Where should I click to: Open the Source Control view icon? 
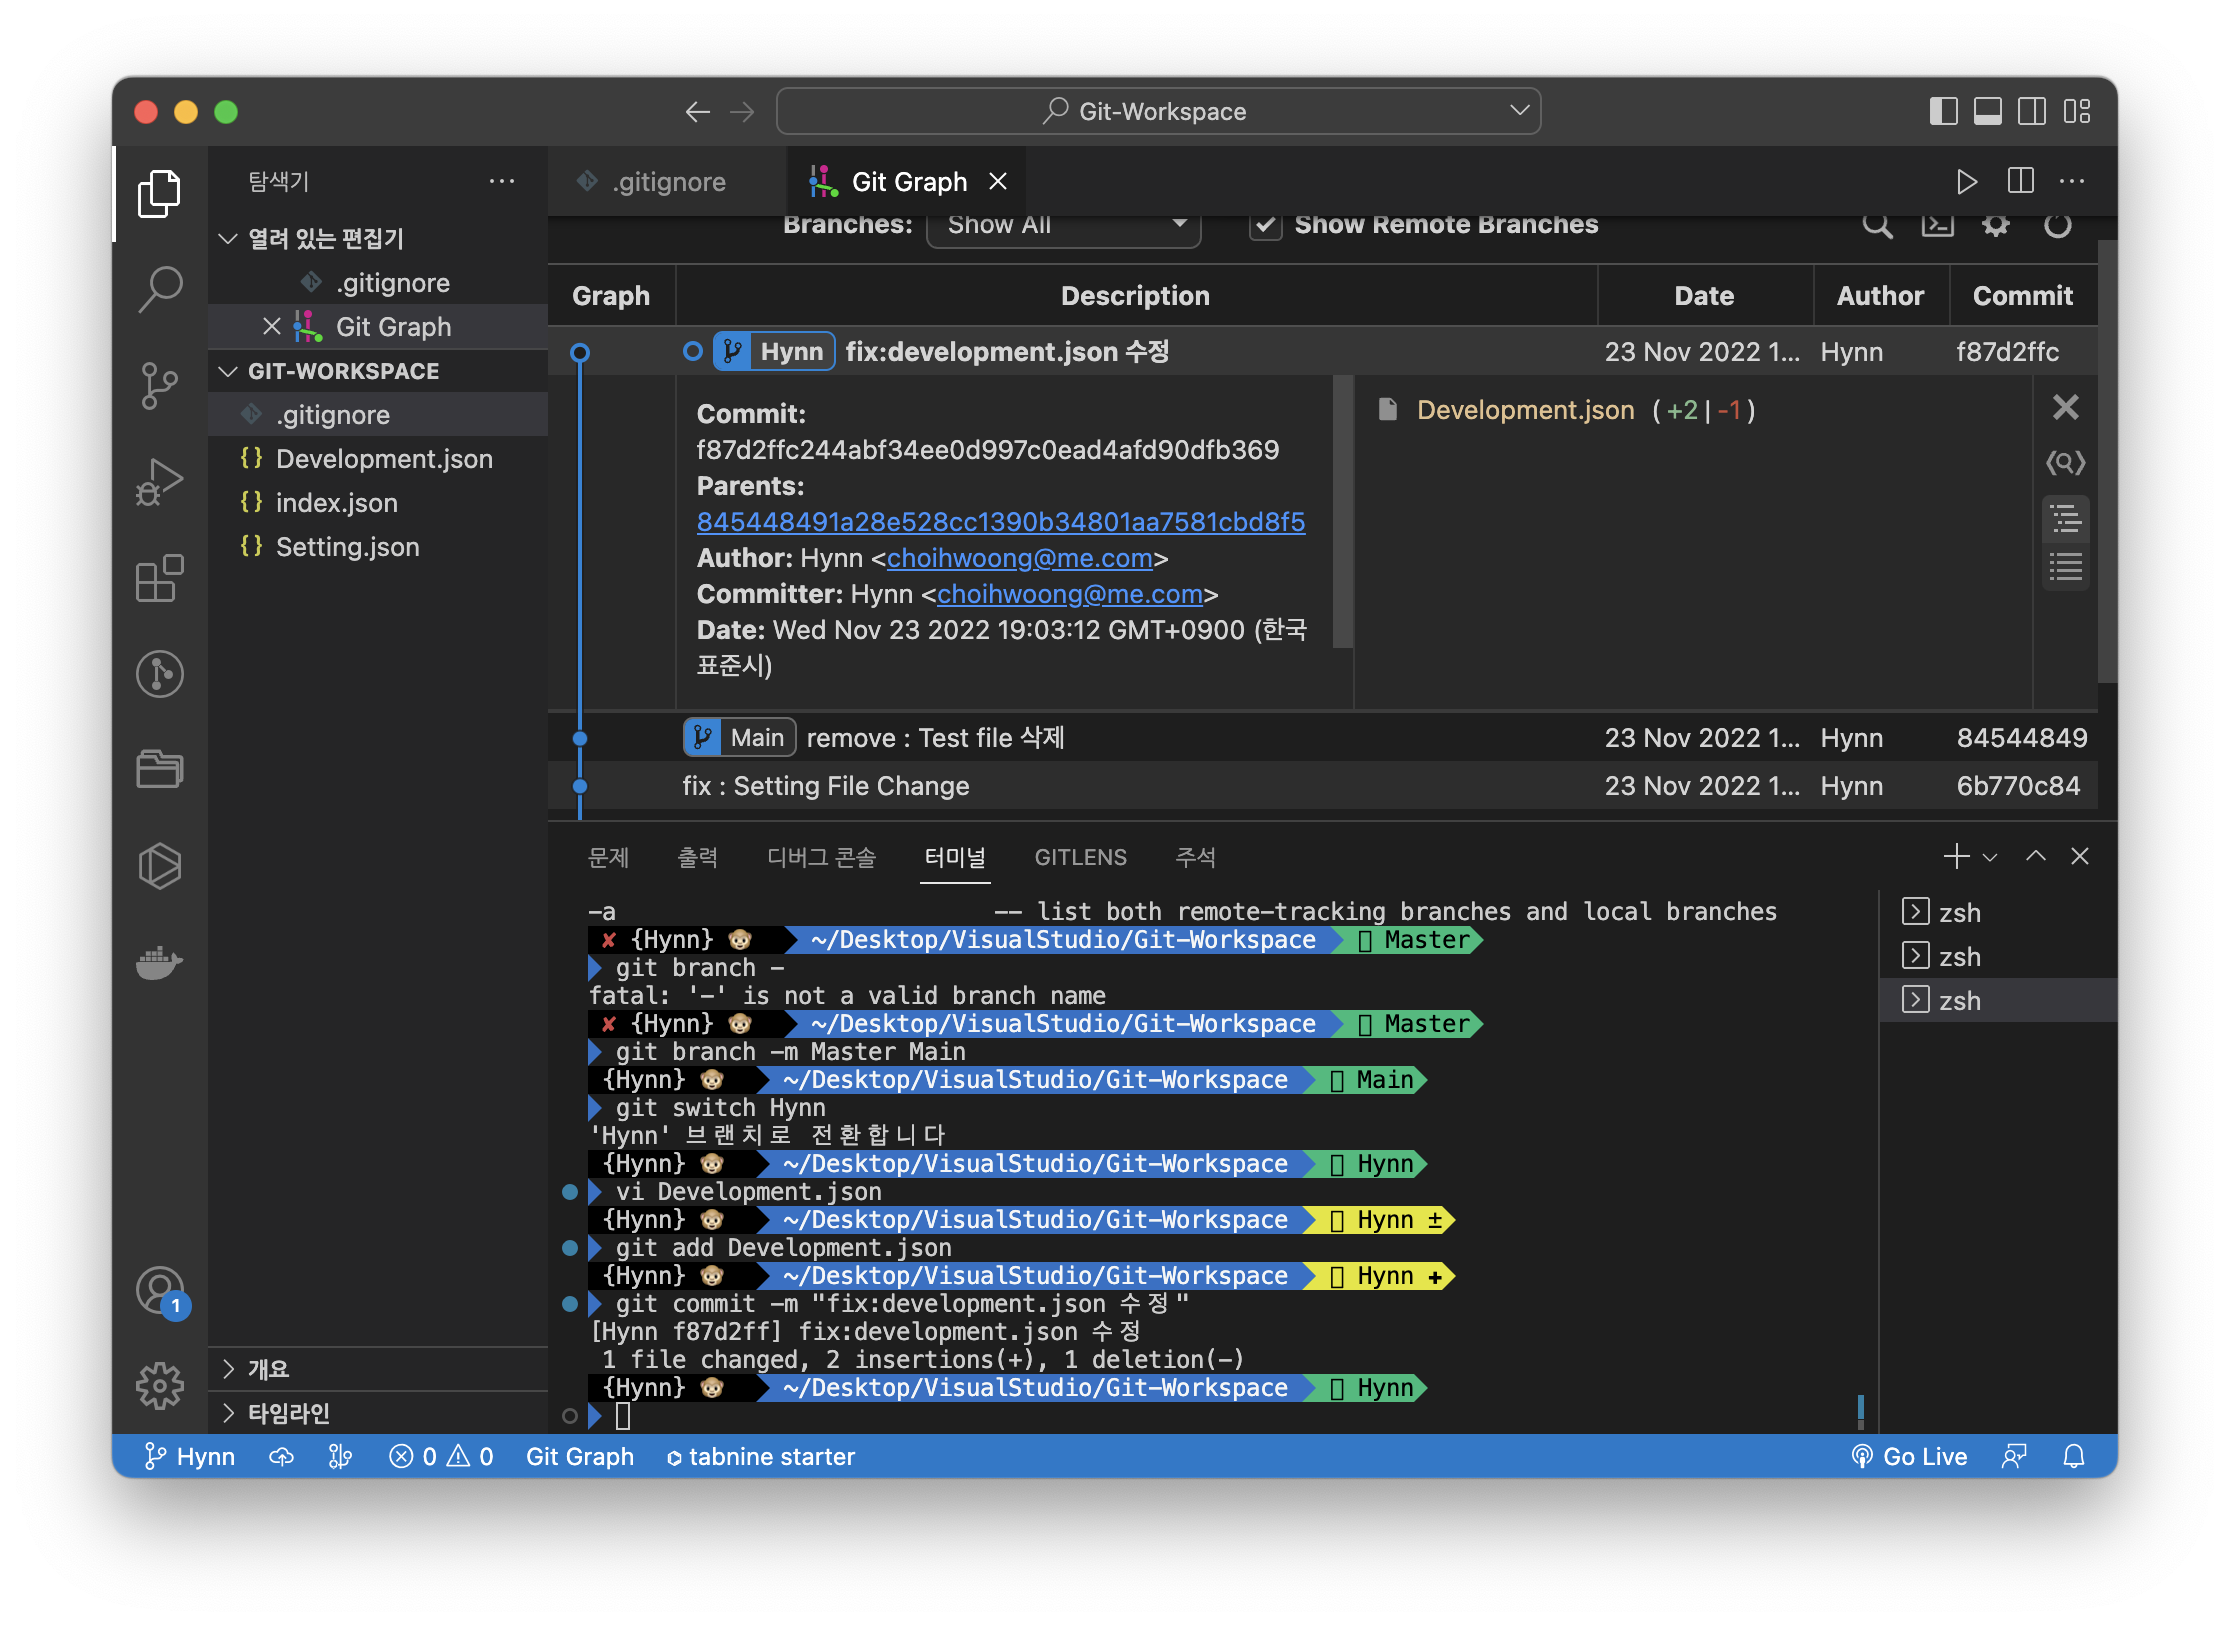pyautogui.click(x=159, y=385)
